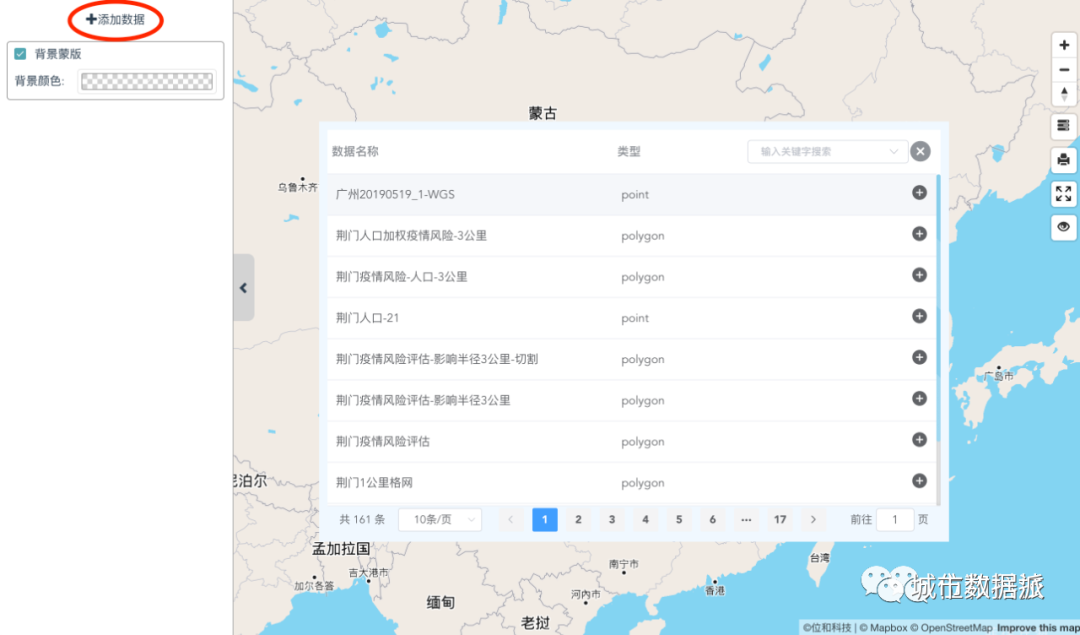
Task: Click the 添加数据 add data button
Action: pos(115,19)
